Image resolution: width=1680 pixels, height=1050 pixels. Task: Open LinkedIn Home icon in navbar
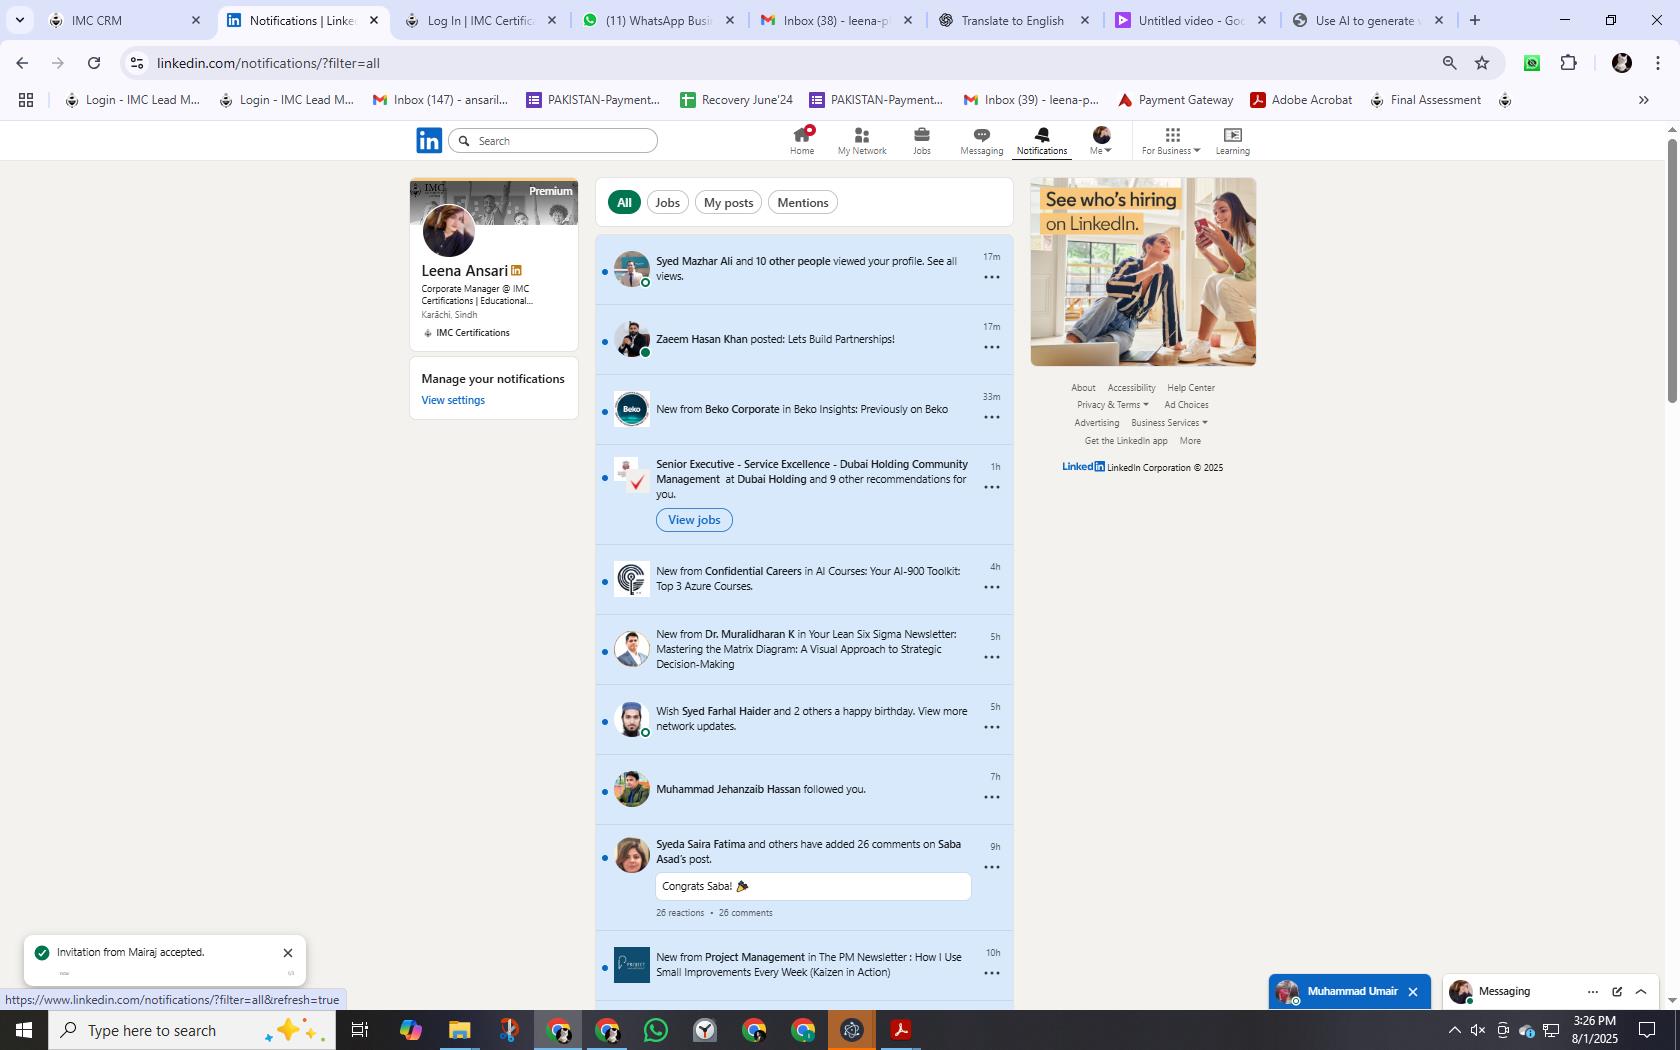[802, 140]
